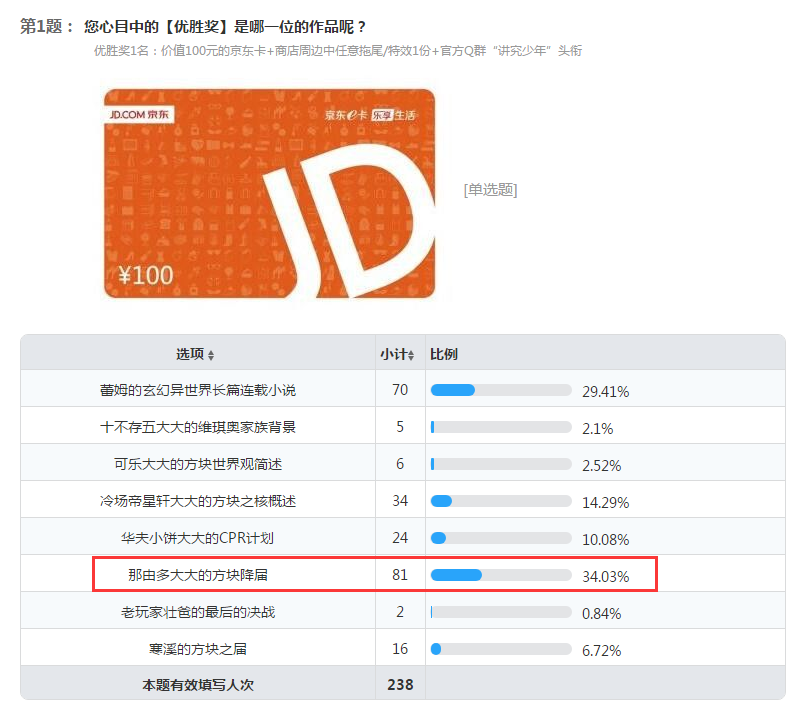Click the [单选题] label
Viewport: 804px width, 710px height.
point(490,190)
